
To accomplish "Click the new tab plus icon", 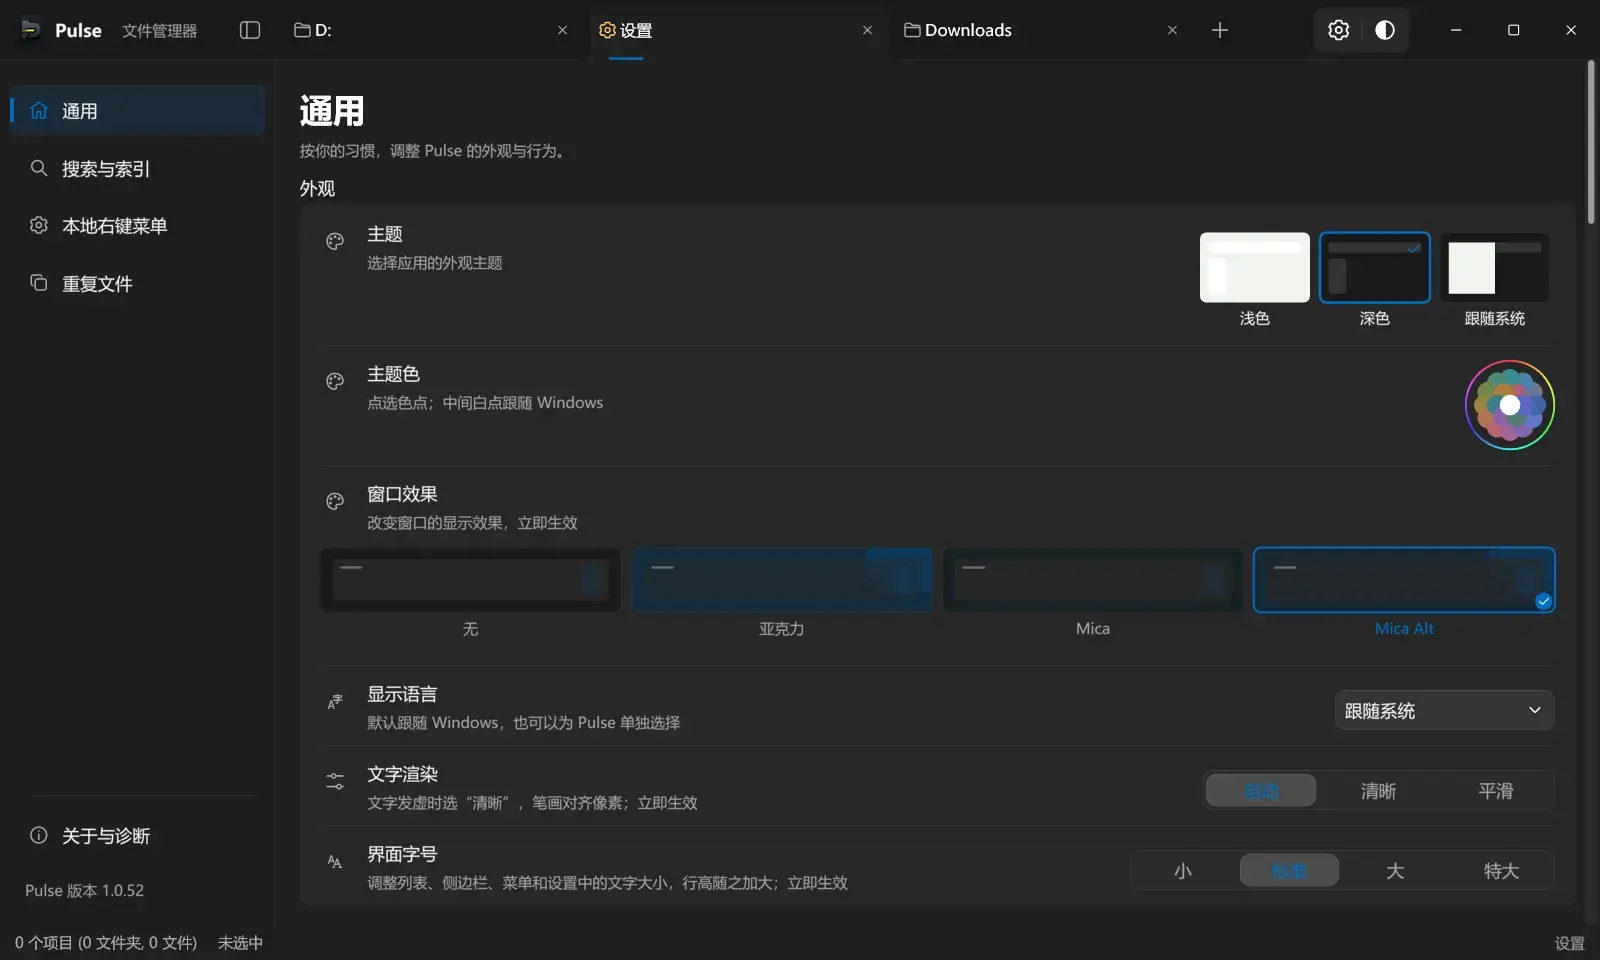I will 1220,30.
